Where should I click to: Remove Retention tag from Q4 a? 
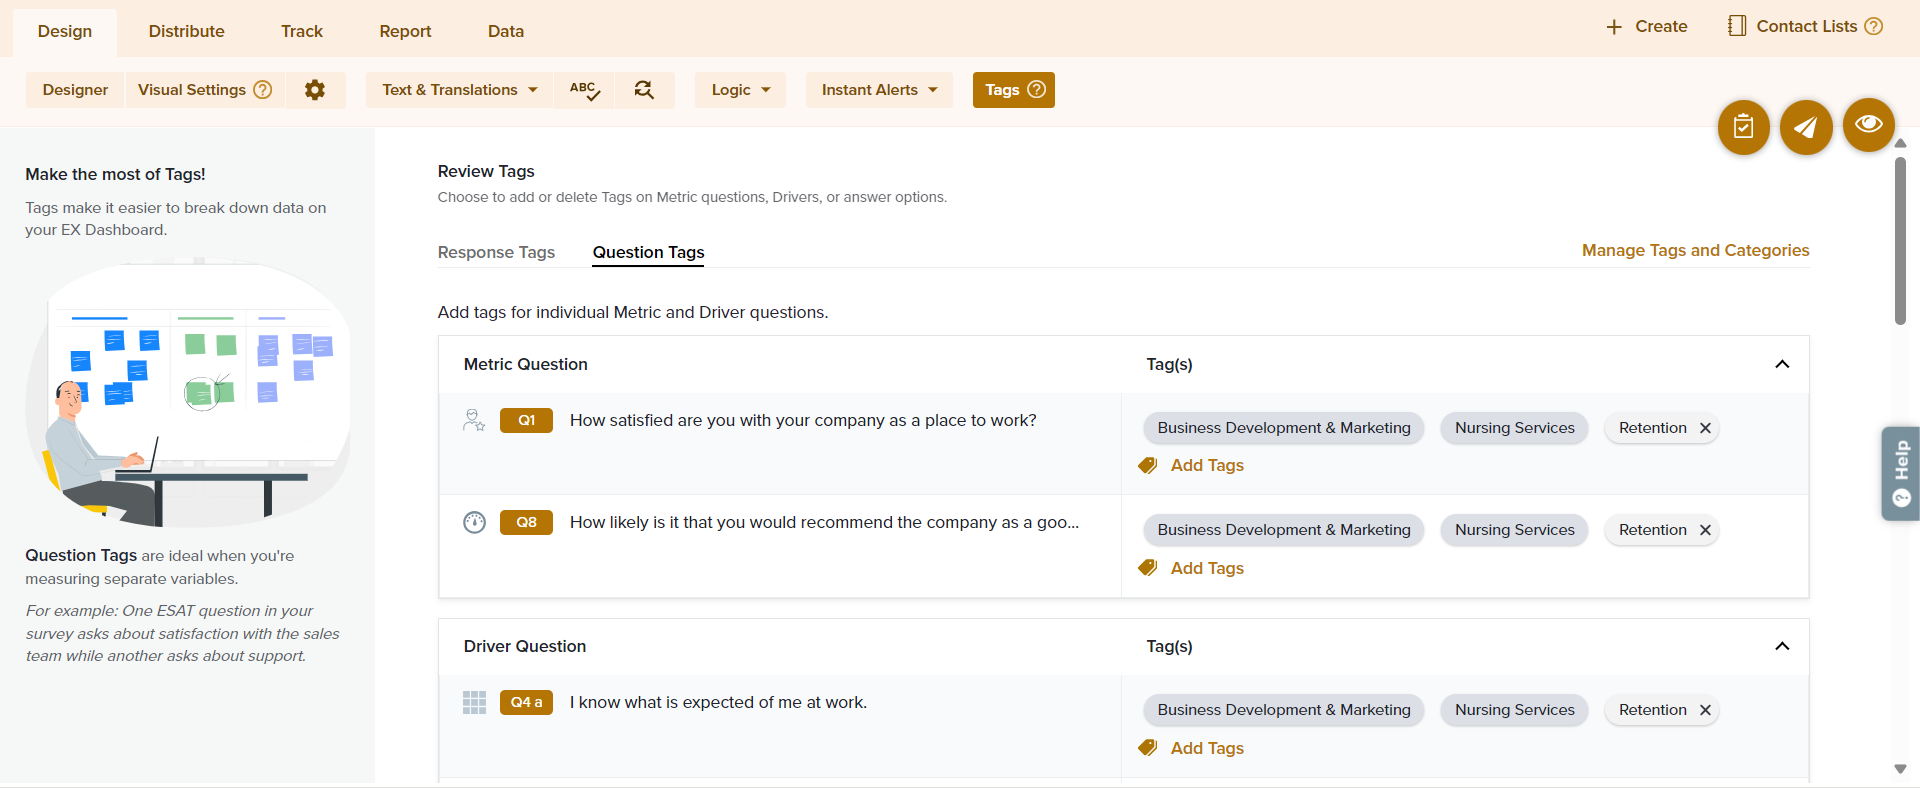[1705, 710]
